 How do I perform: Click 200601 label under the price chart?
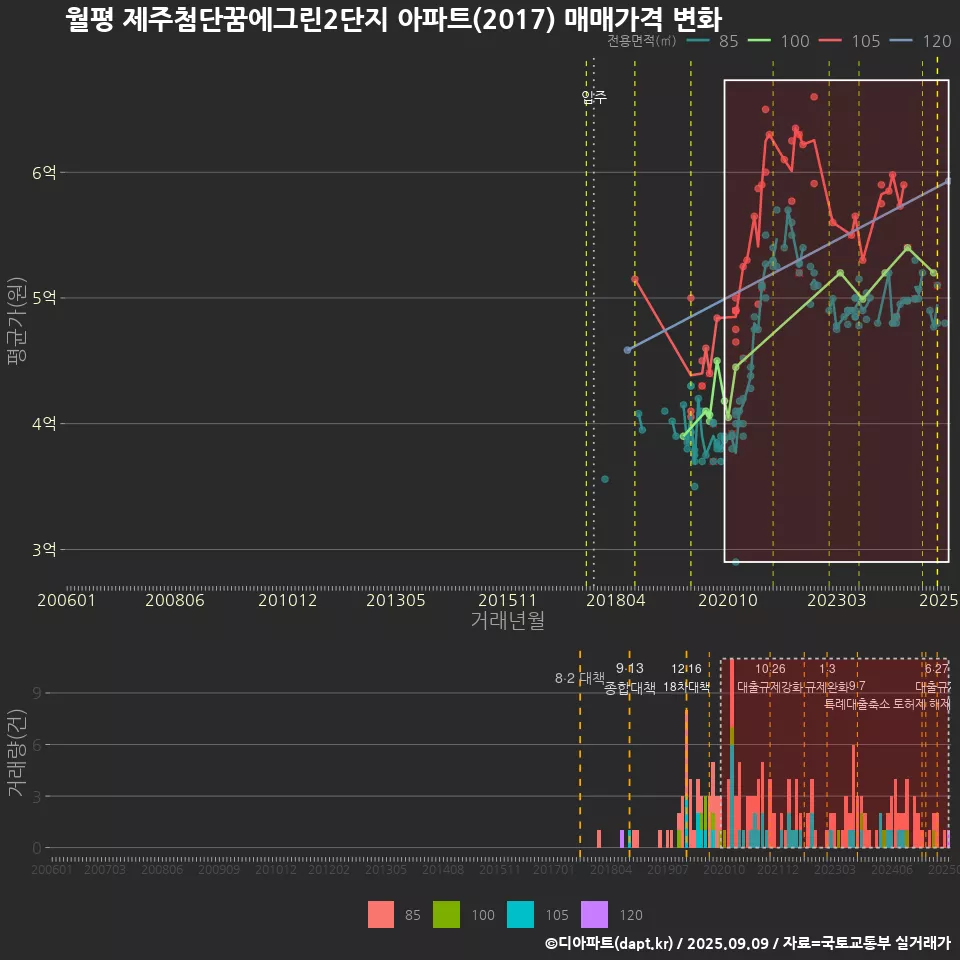(66, 600)
